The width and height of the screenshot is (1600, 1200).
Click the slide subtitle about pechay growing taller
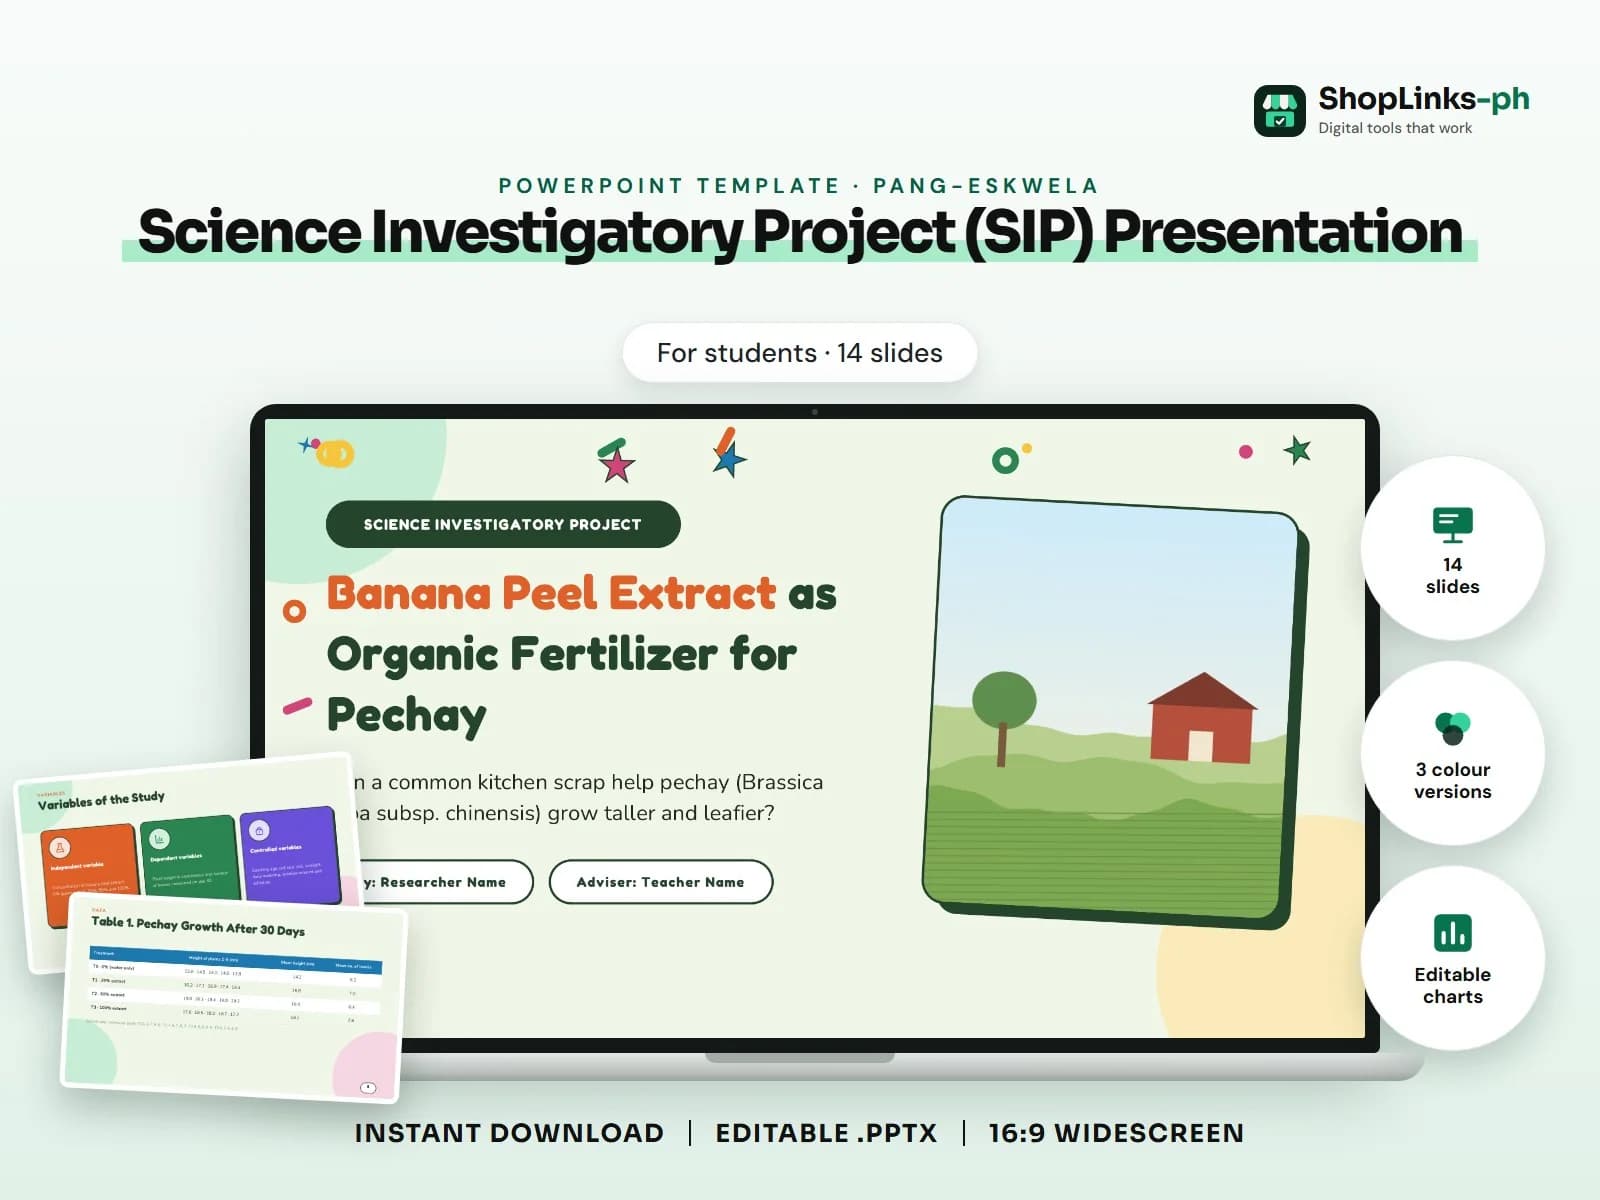588,798
